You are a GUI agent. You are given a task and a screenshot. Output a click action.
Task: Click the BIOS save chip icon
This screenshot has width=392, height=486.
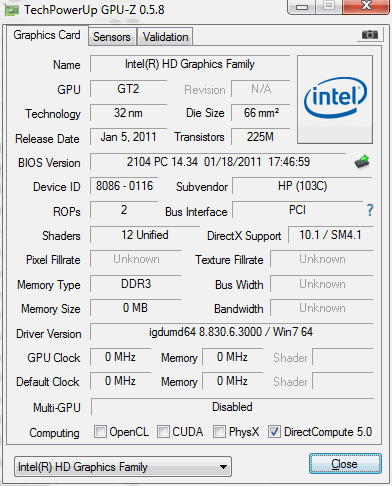pyautogui.click(x=362, y=162)
